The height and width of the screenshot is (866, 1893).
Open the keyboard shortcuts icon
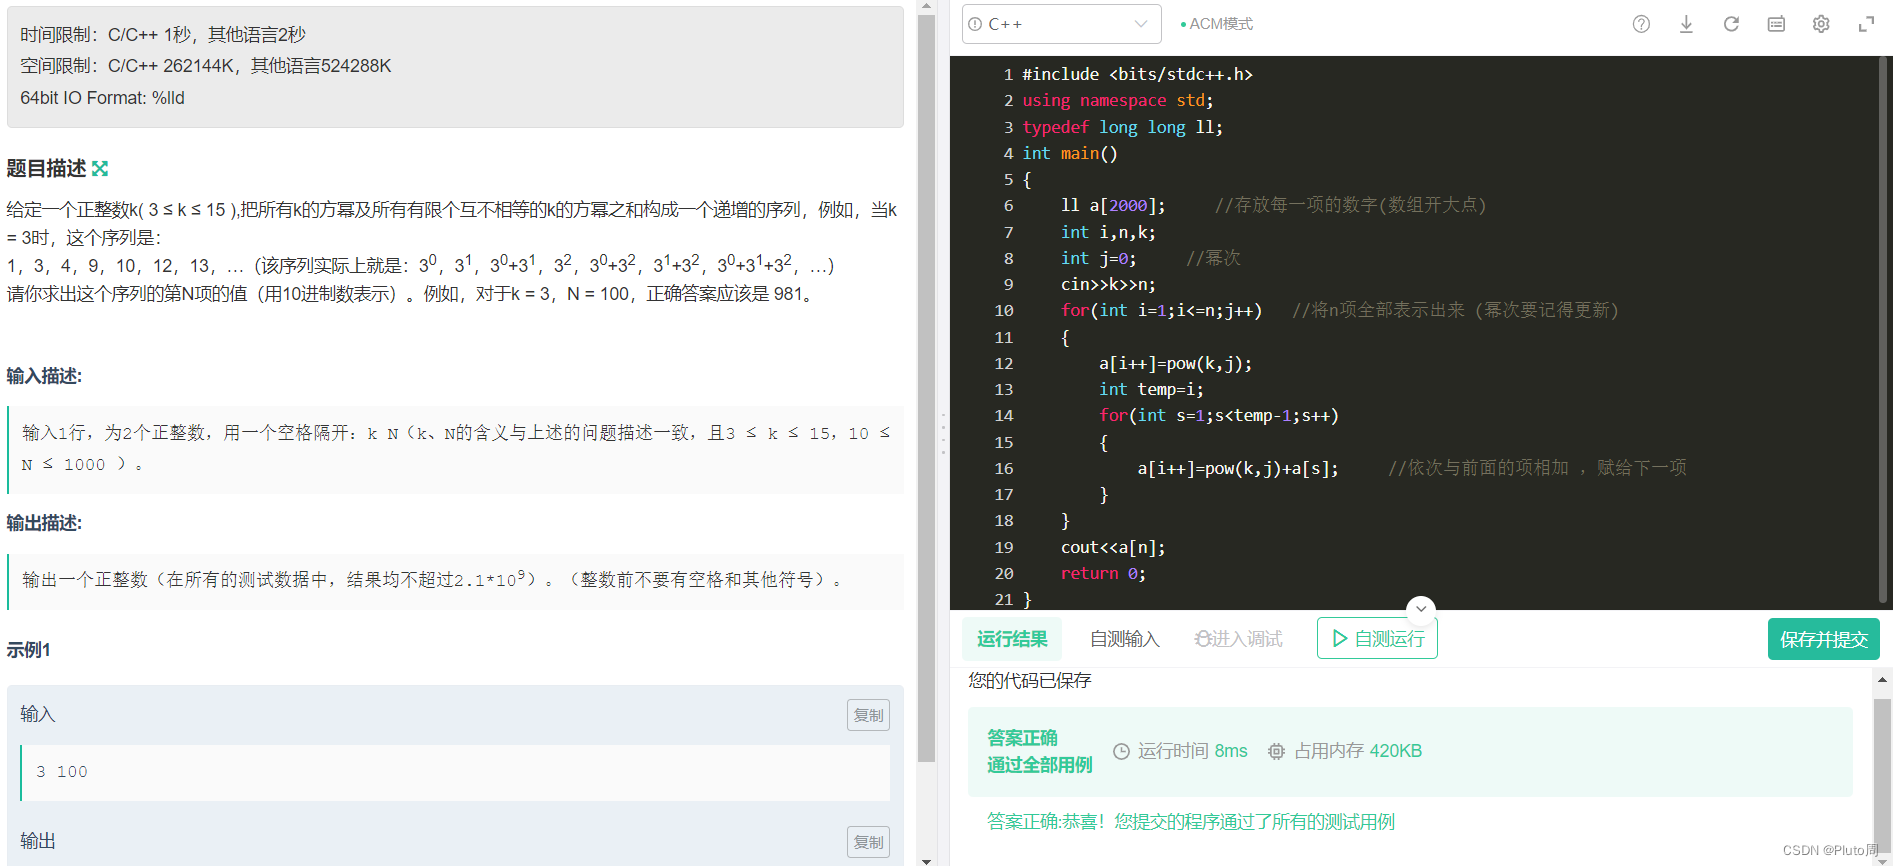1776,24
